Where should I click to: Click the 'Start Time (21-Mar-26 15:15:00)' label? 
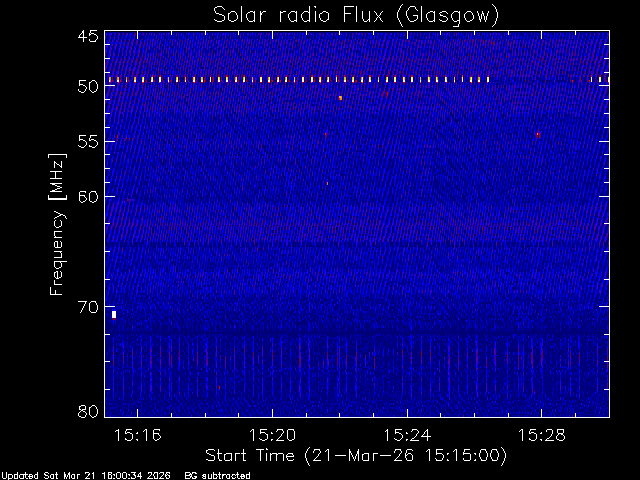pos(356,455)
